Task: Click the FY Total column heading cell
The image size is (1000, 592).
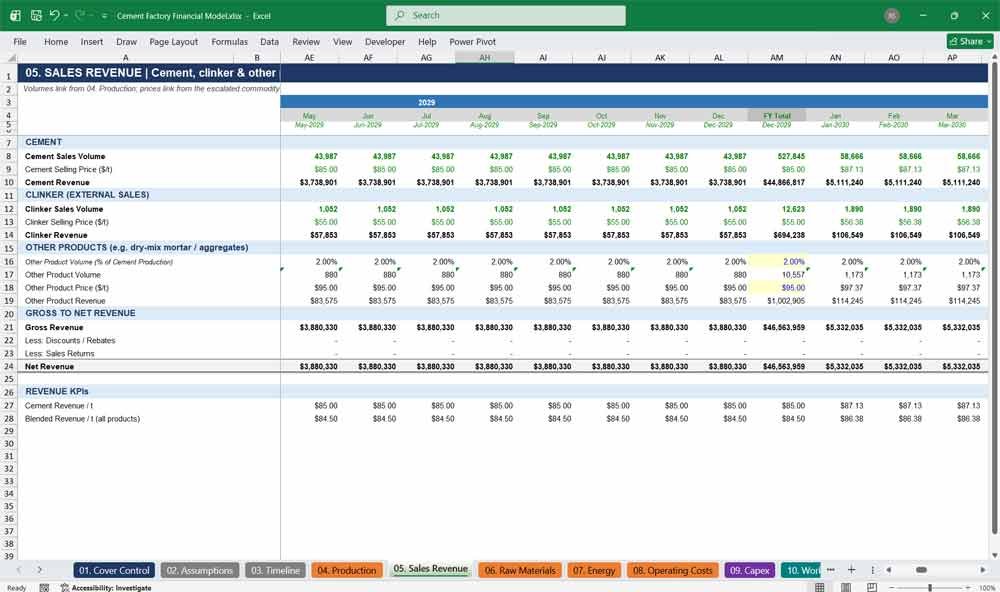Action: click(777, 115)
